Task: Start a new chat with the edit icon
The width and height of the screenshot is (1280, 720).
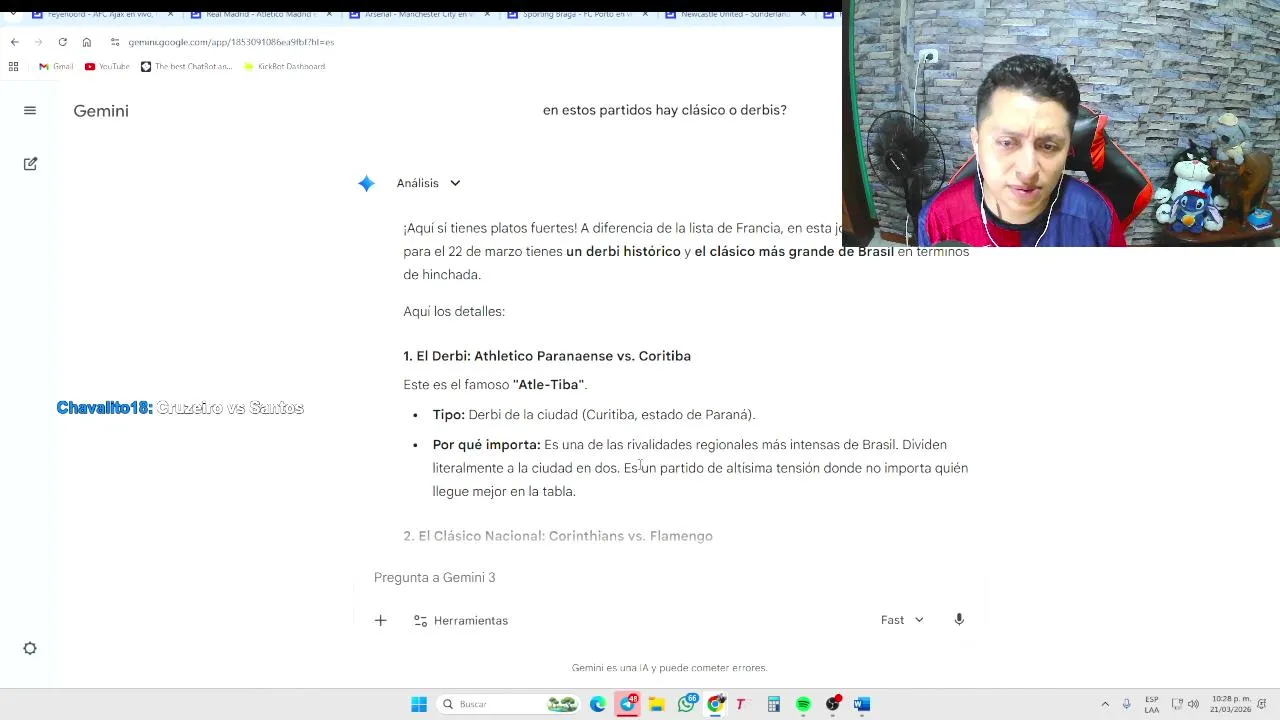Action: coord(30,163)
